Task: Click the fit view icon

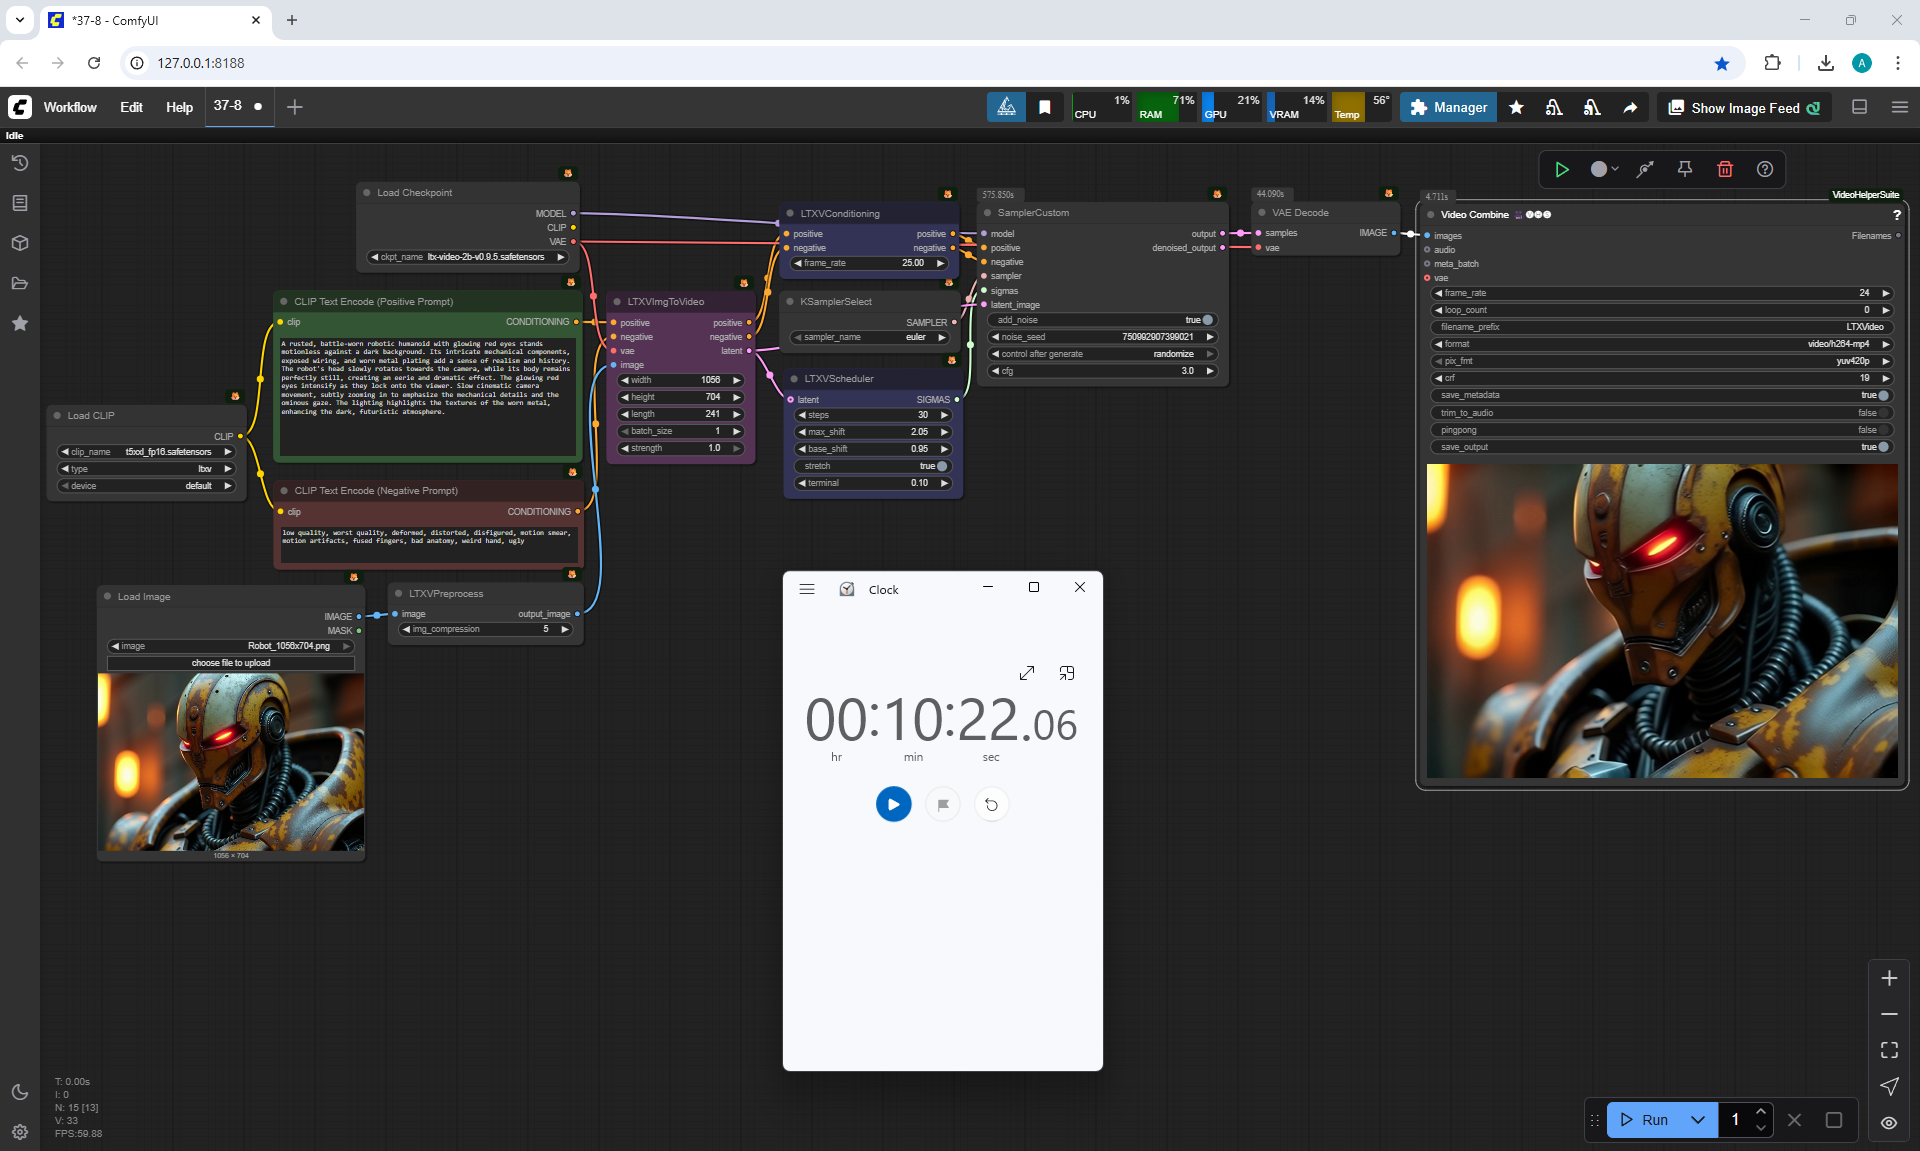Action: (x=1889, y=1050)
